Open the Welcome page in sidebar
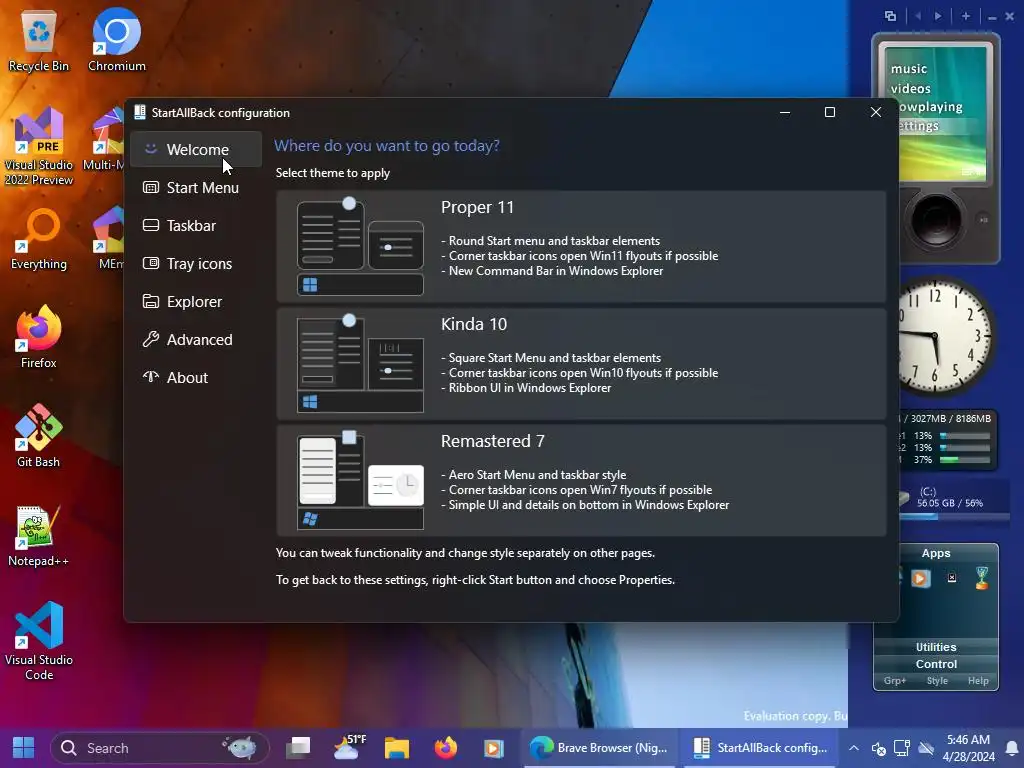 (195, 149)
